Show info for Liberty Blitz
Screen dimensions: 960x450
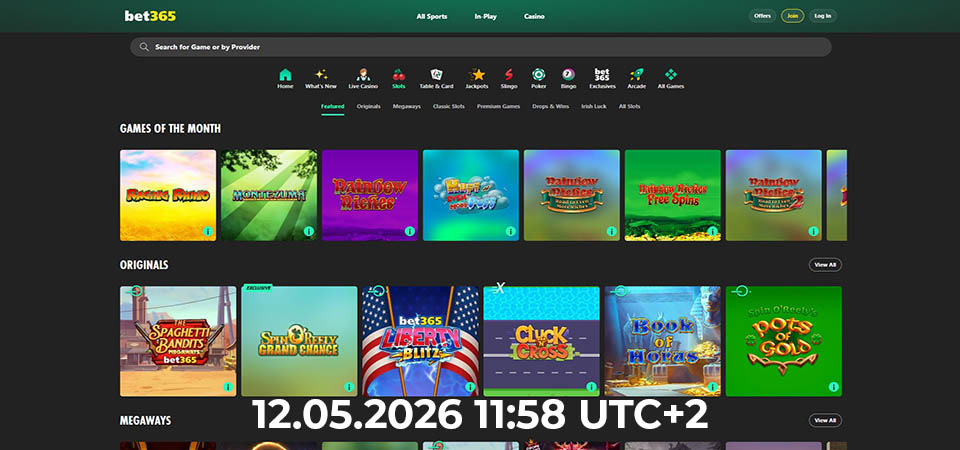click(470, 387)
